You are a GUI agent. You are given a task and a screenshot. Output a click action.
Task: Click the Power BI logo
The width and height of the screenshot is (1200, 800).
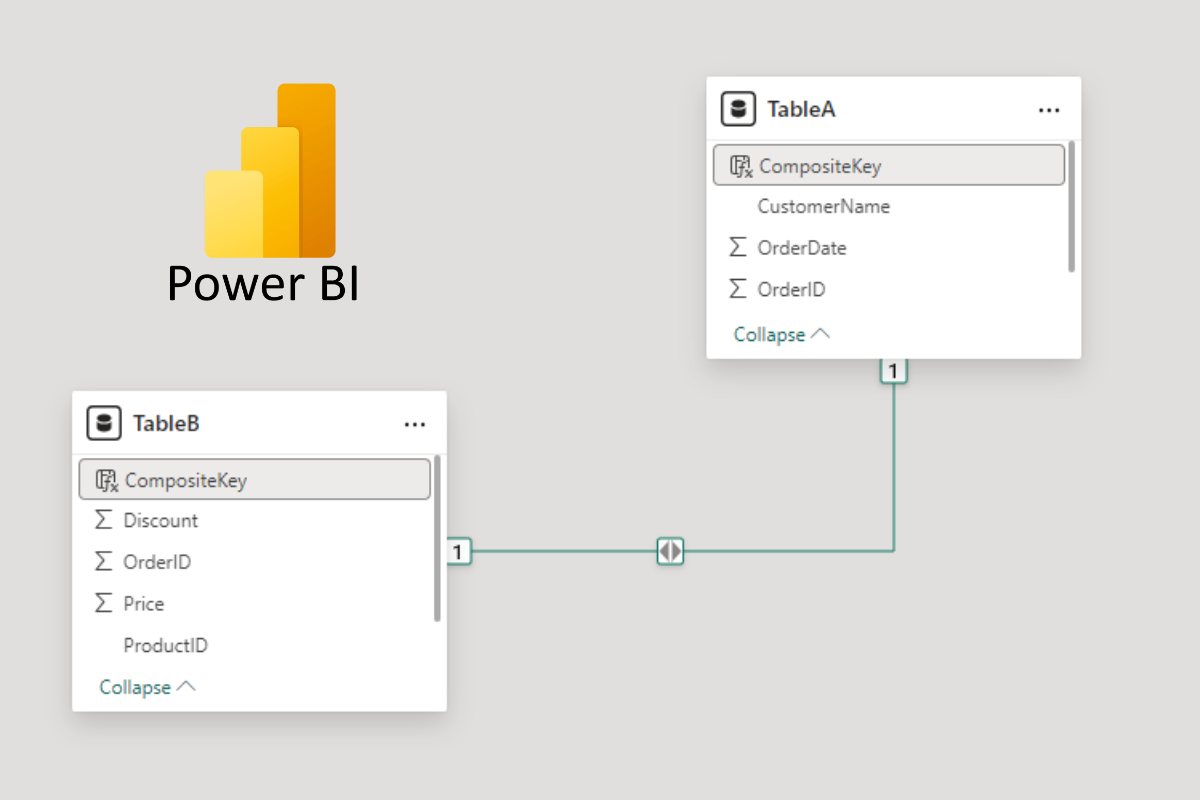(264, 170)
